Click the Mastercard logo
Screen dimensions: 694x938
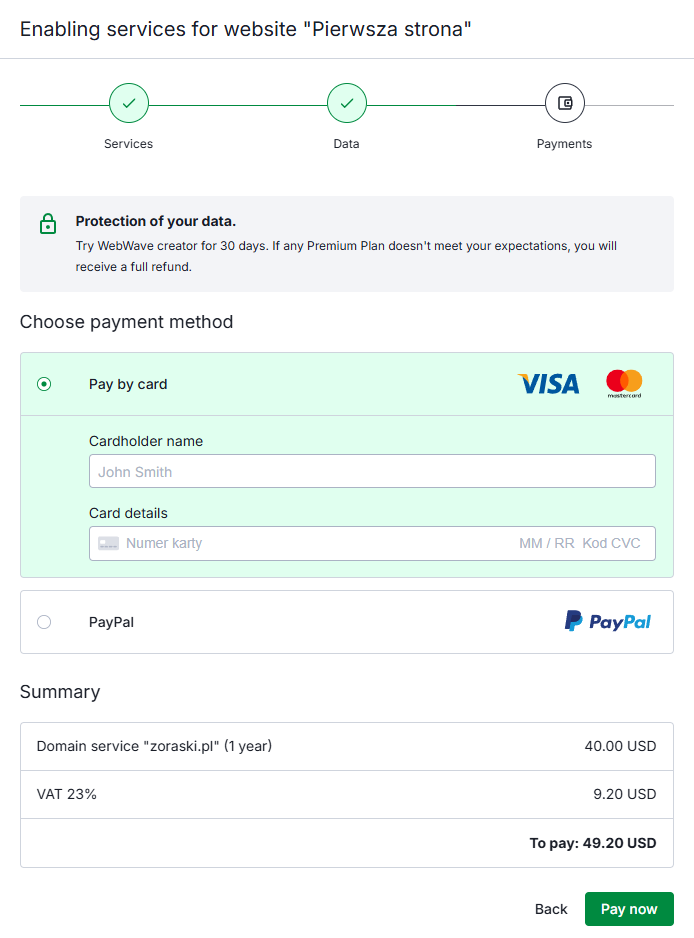[x=624, y=383]
